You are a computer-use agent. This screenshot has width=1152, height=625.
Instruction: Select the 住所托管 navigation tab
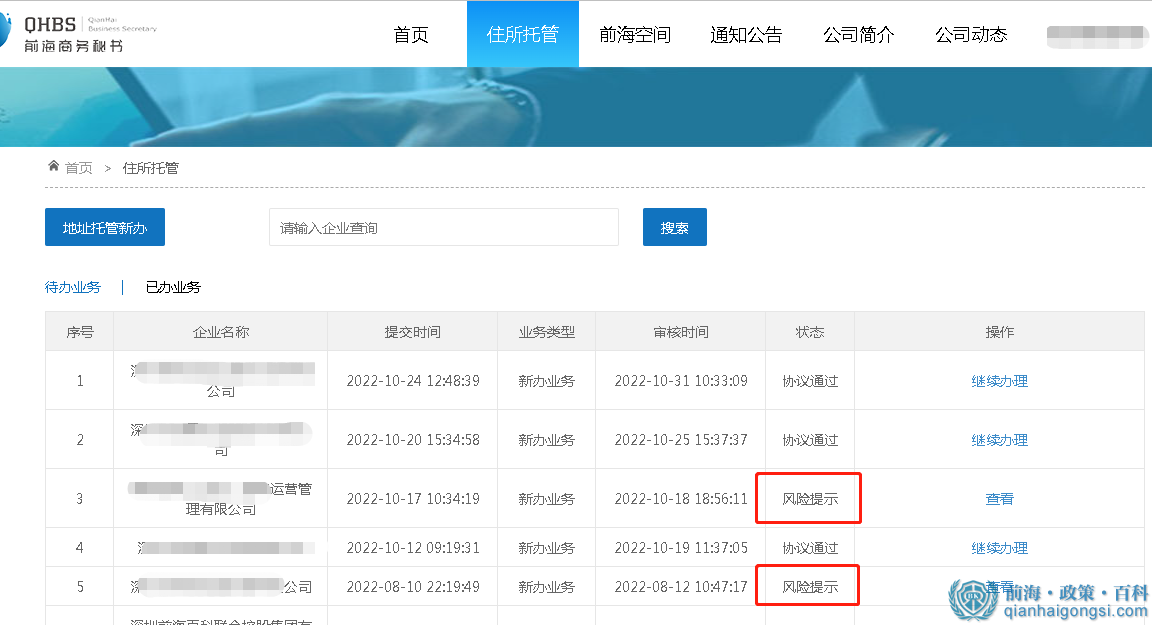pyautogui.click(x=522, y=33)
